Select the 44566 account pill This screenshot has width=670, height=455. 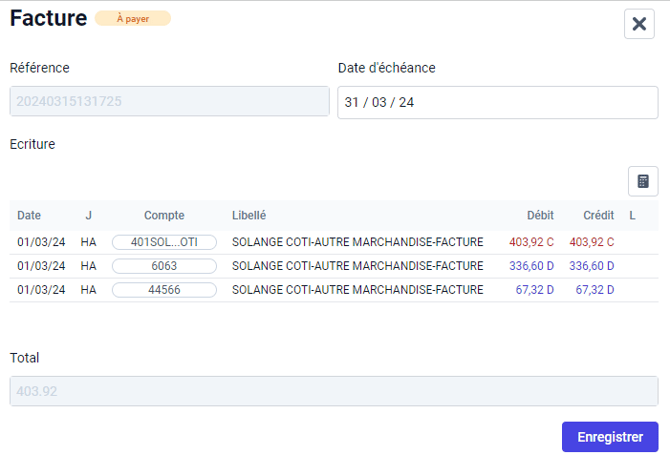[164, 290]
